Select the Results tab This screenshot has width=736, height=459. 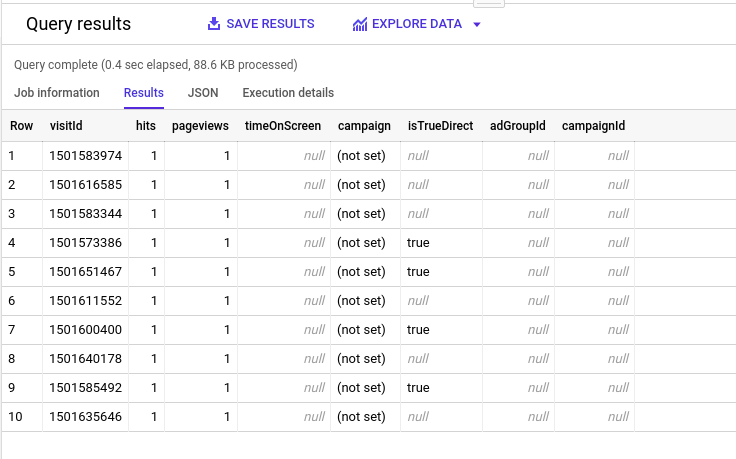[x=144, y=93]
